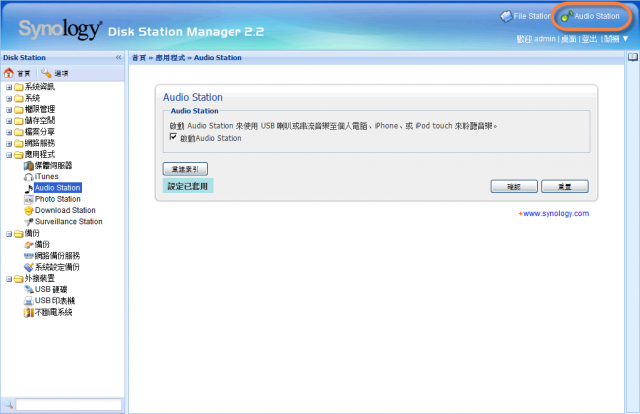Screen dimensions: 640x414
Task: Select the USB hard disk tree item
Action: [x=51, y=289]
